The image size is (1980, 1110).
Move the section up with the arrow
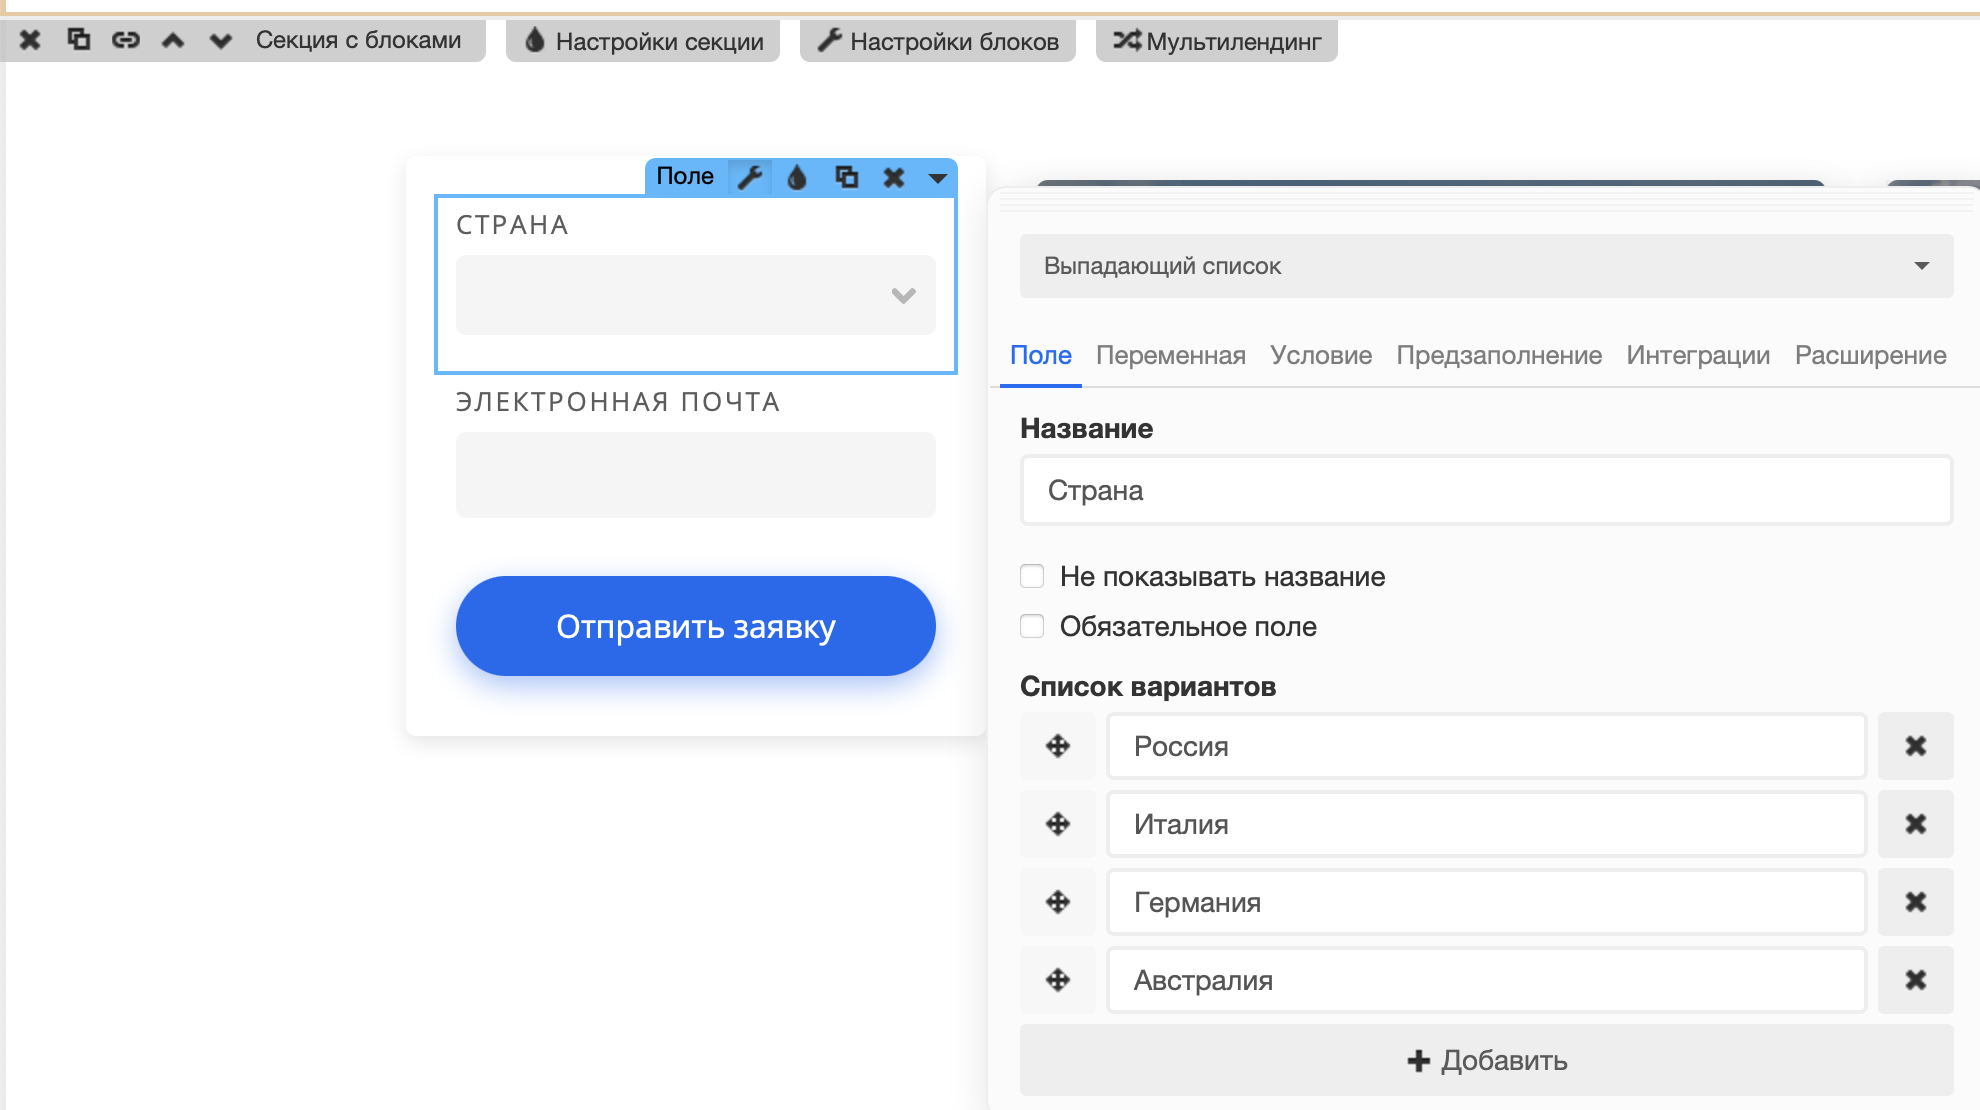[173, 40]
